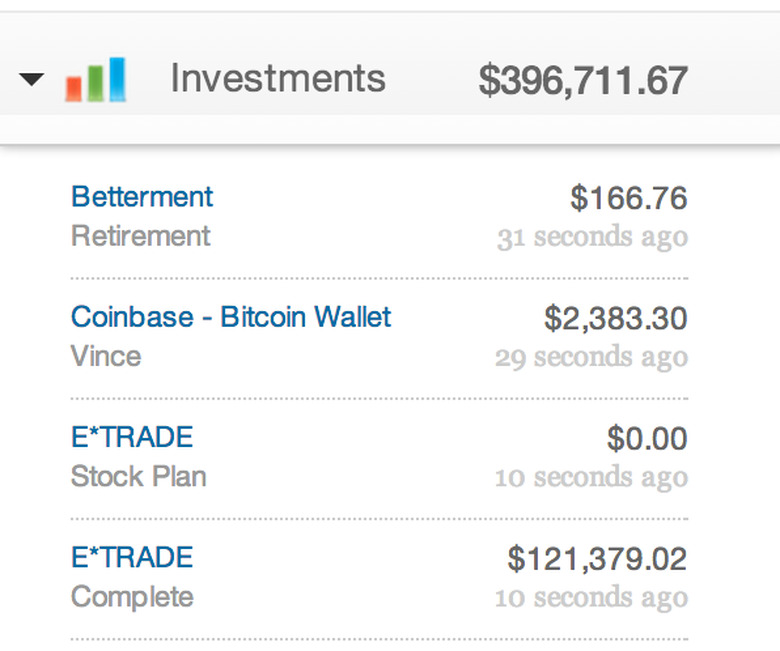Open the E*TRADE link above Stock Plan
The image size is (780, 651).
point(132,437)
